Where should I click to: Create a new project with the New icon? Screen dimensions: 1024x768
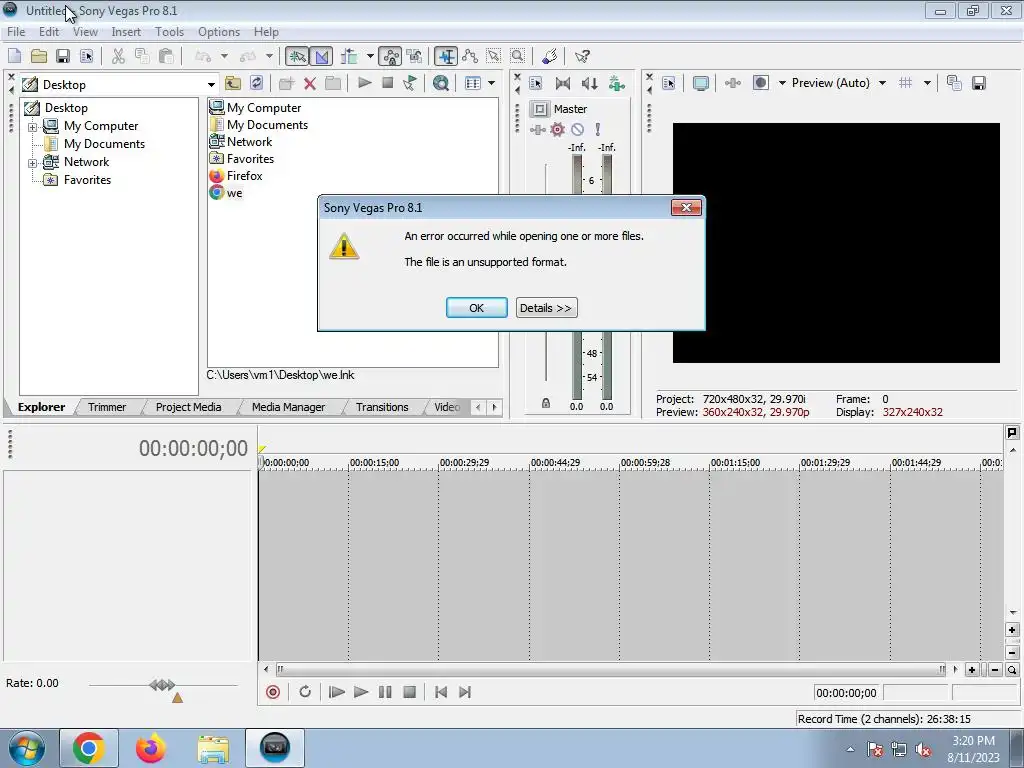pos(14,56)
